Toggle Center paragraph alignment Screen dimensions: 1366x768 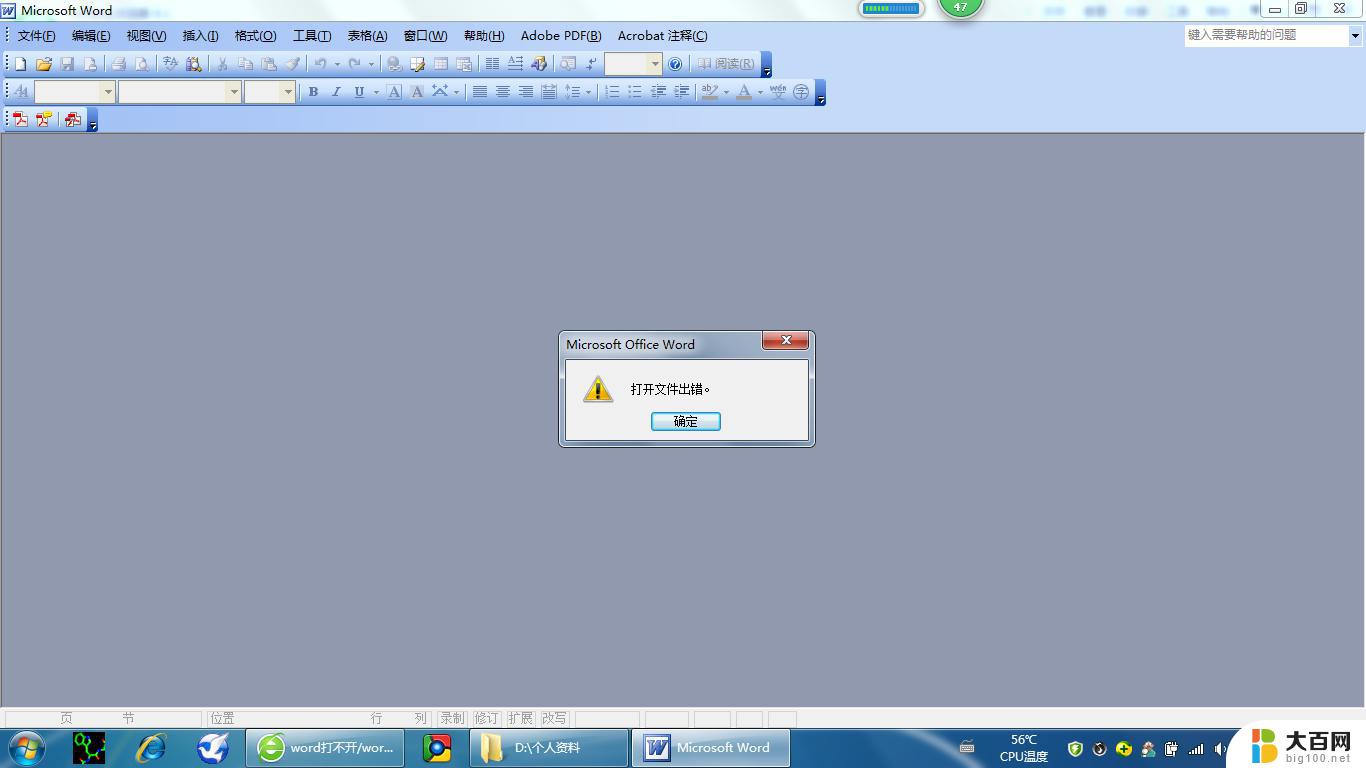pos(503,92)
